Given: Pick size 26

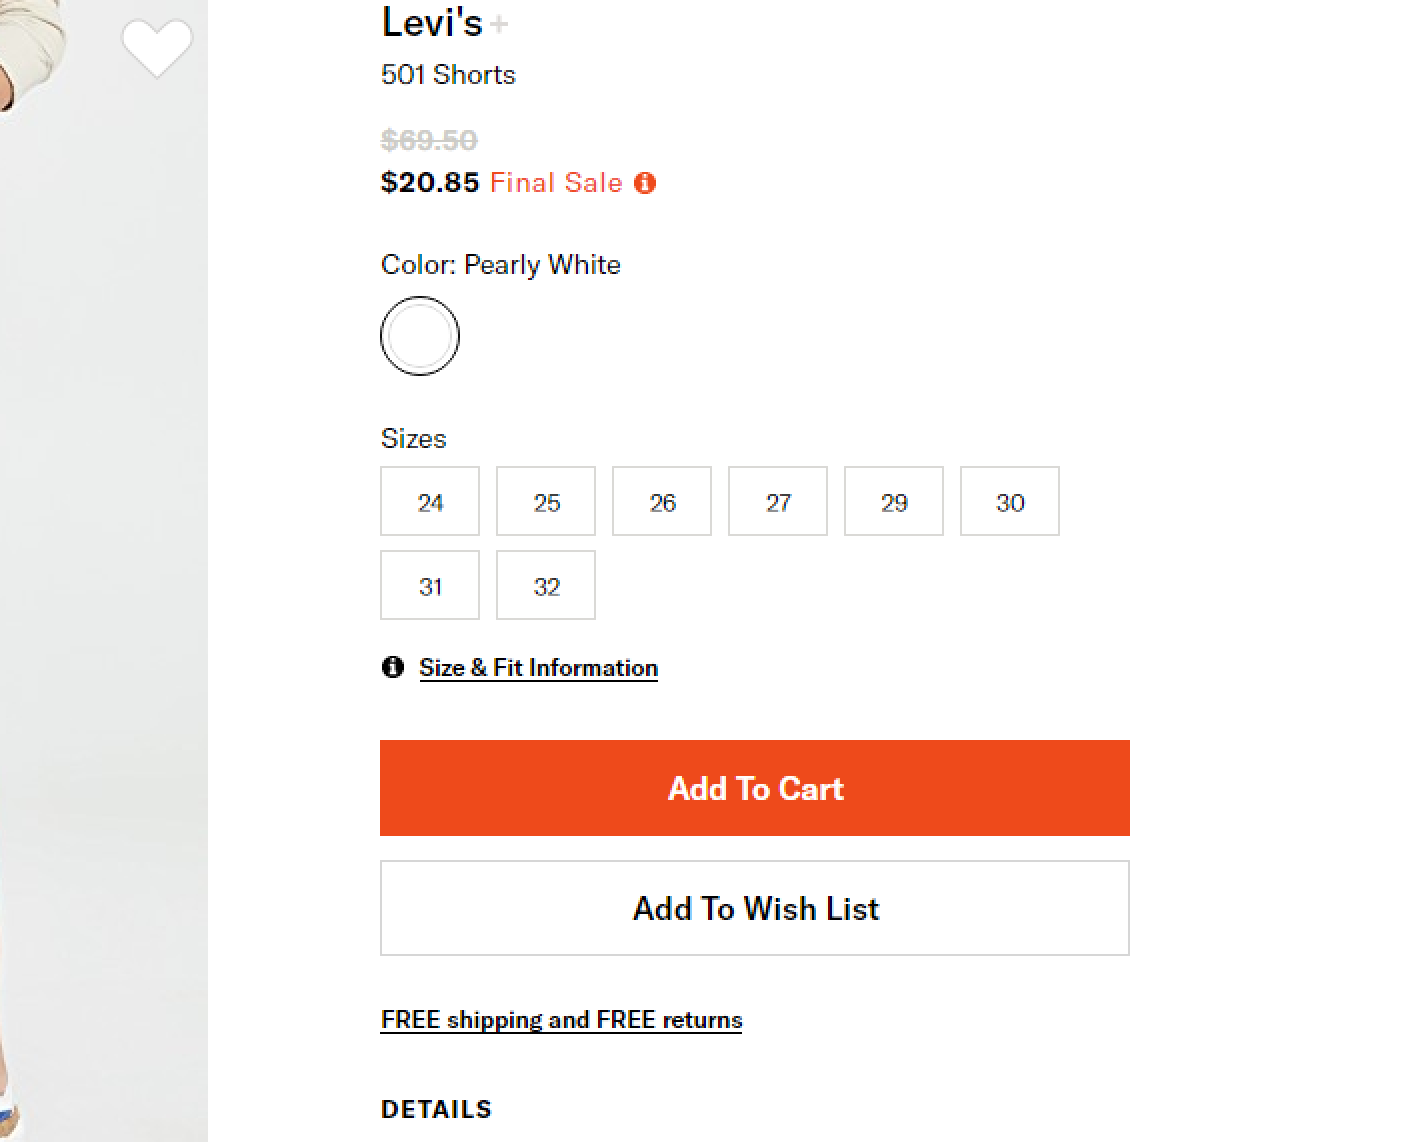Looking at the screenshot, I should coord(662,502).
